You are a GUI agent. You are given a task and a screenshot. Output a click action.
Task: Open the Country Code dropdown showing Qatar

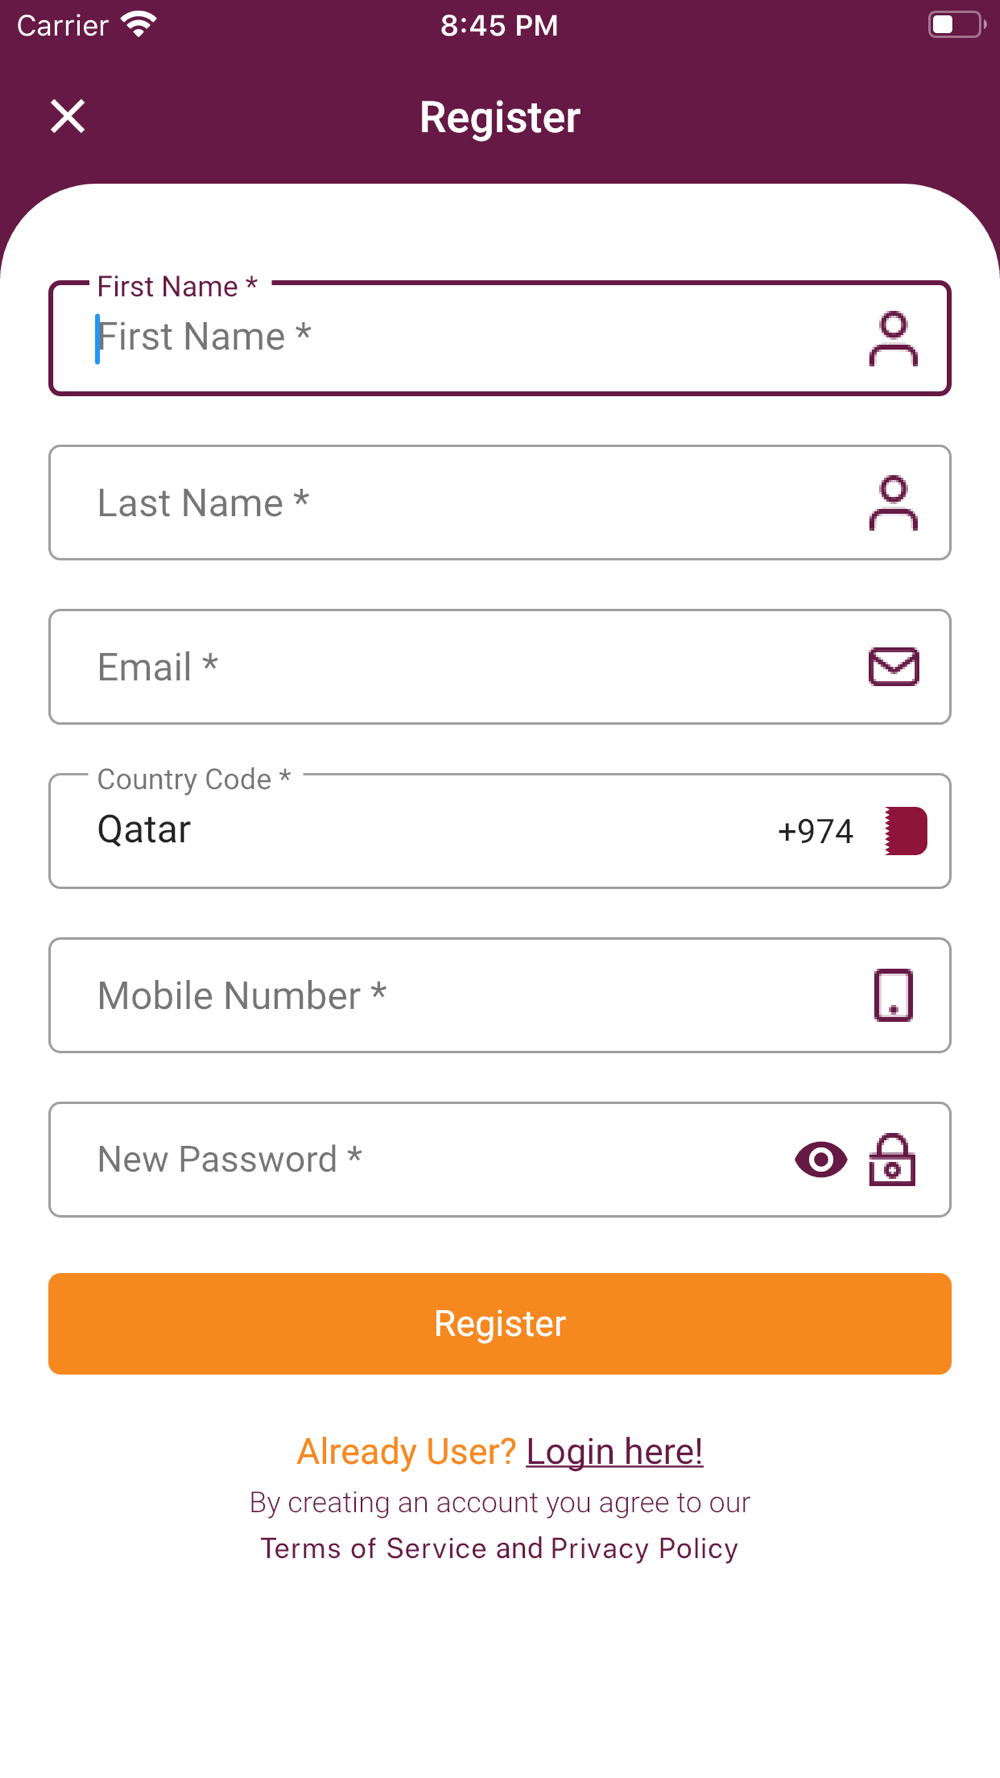(500, 831)
